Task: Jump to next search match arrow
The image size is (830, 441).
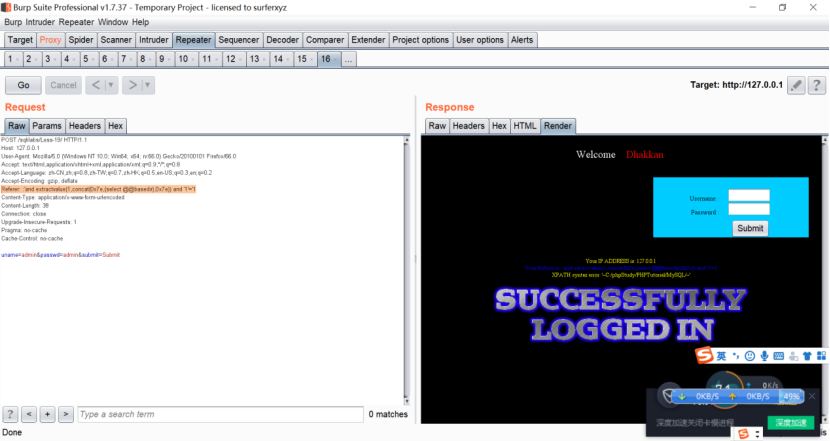Action: click(x=66, y=414)
